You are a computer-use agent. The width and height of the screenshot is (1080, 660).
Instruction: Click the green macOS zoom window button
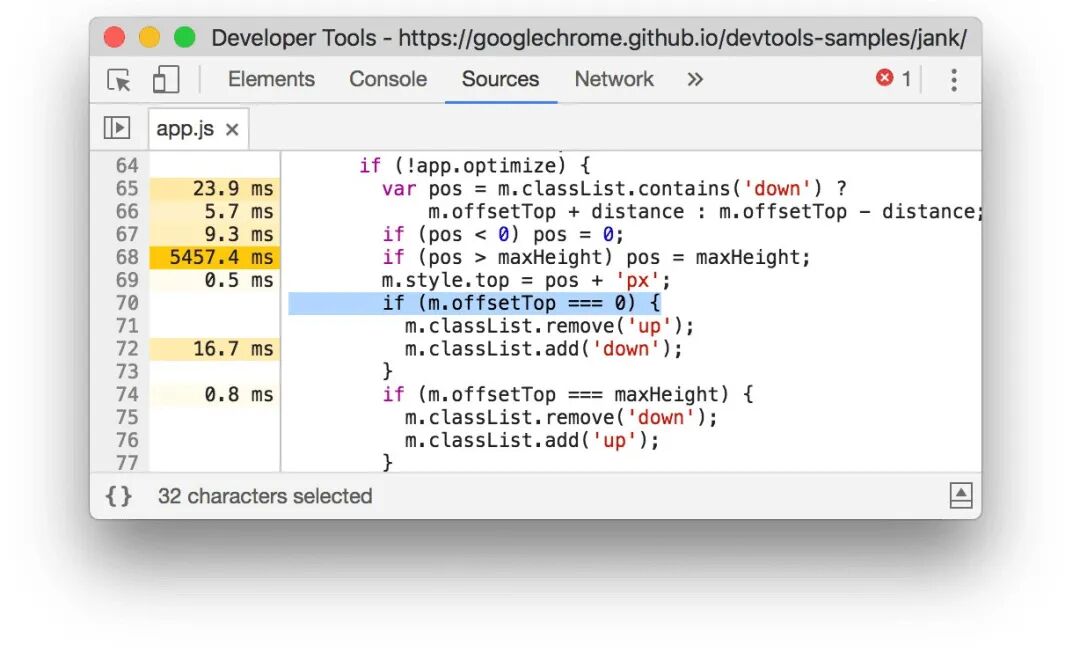pyautogui.click(x=185, y=37)
